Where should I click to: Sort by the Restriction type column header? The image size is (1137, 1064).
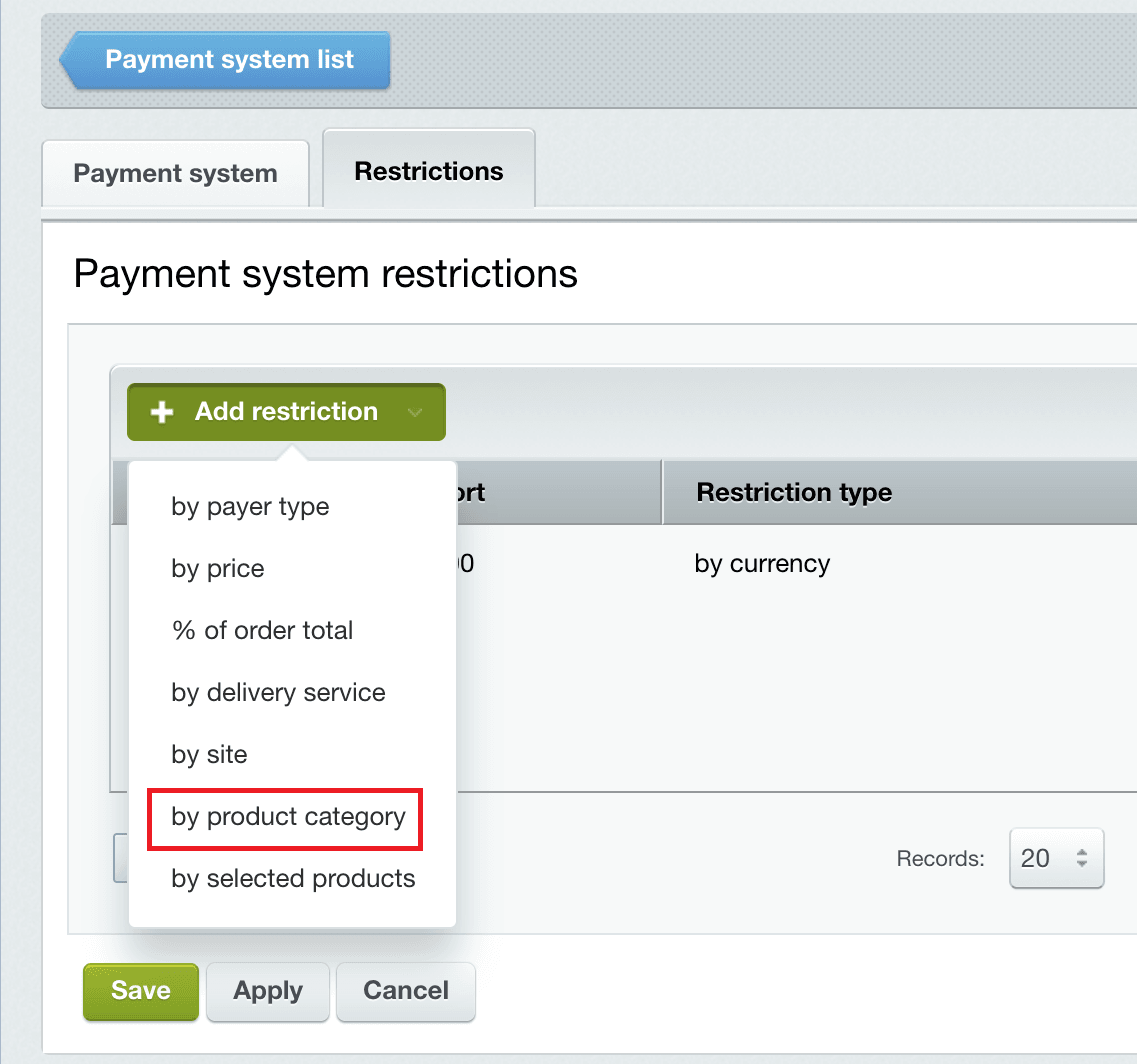pos(794,492)
